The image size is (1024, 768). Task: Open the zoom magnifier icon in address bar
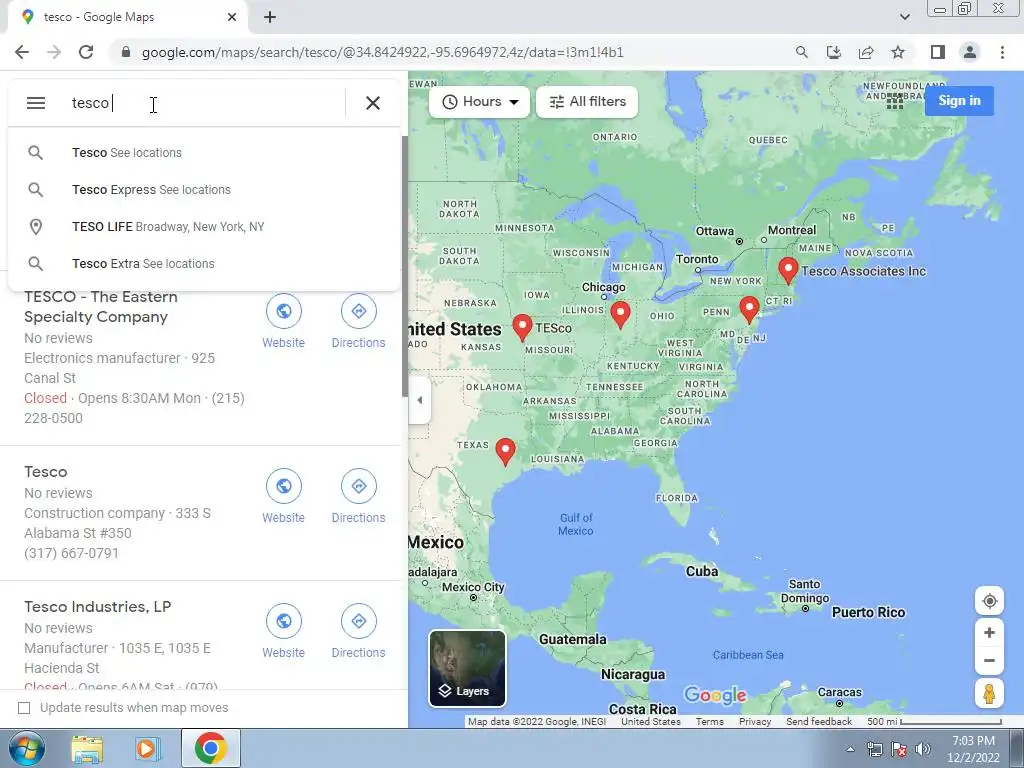(x=802, y=52)
